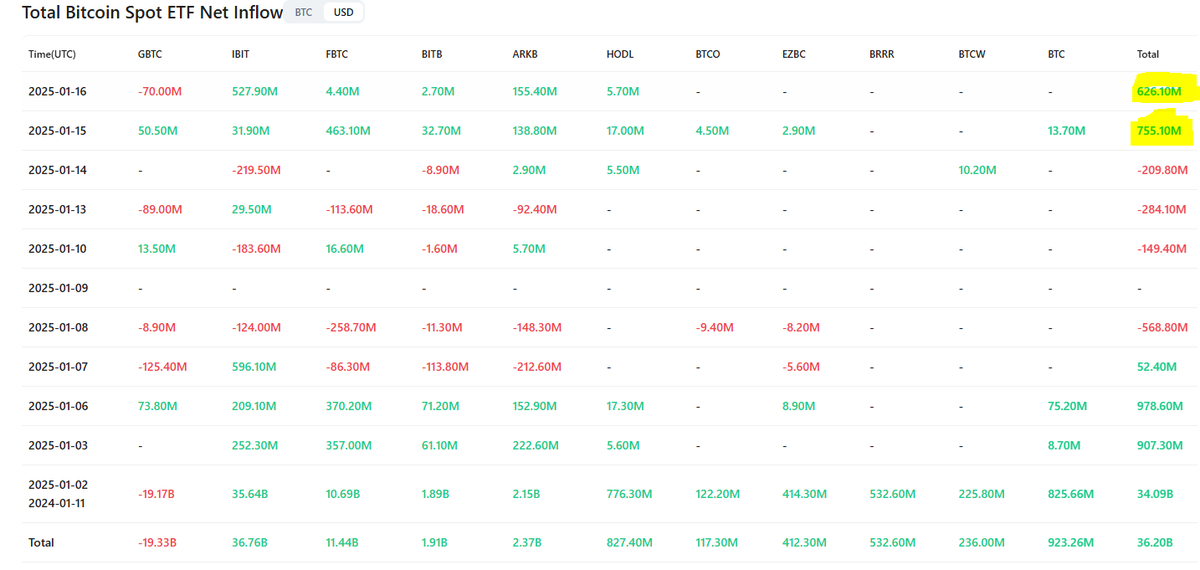Screen dimensions: 1200x570
Task: Click the 252.30M IBIT value
Action: [x=254, y=445]
